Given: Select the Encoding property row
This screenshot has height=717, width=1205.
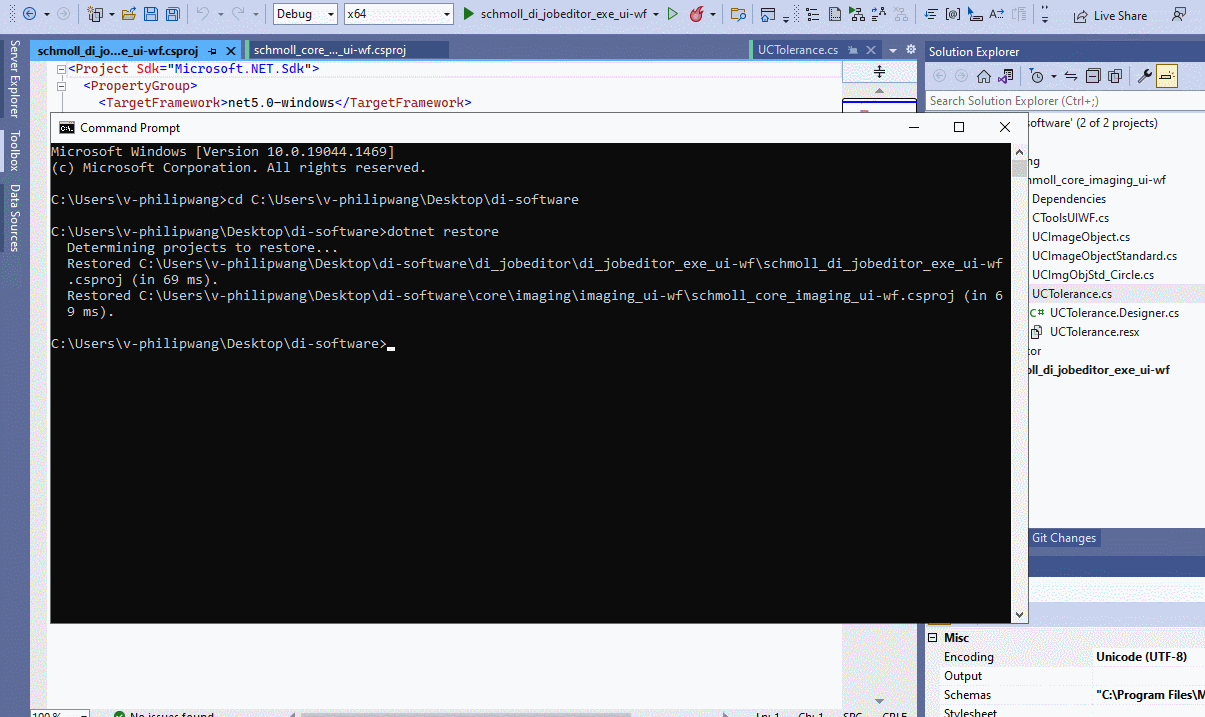Looking at the screenshot, I should 1065,657.
